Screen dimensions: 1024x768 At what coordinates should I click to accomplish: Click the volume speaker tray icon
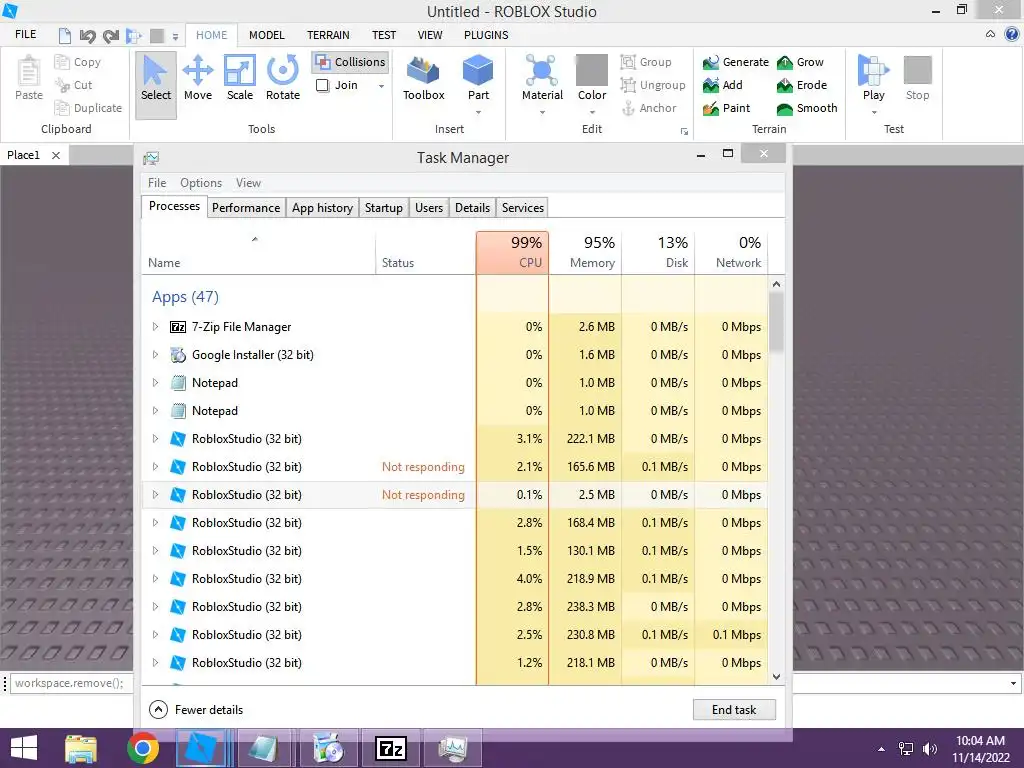pyautogui.click(x=929, y=749)
